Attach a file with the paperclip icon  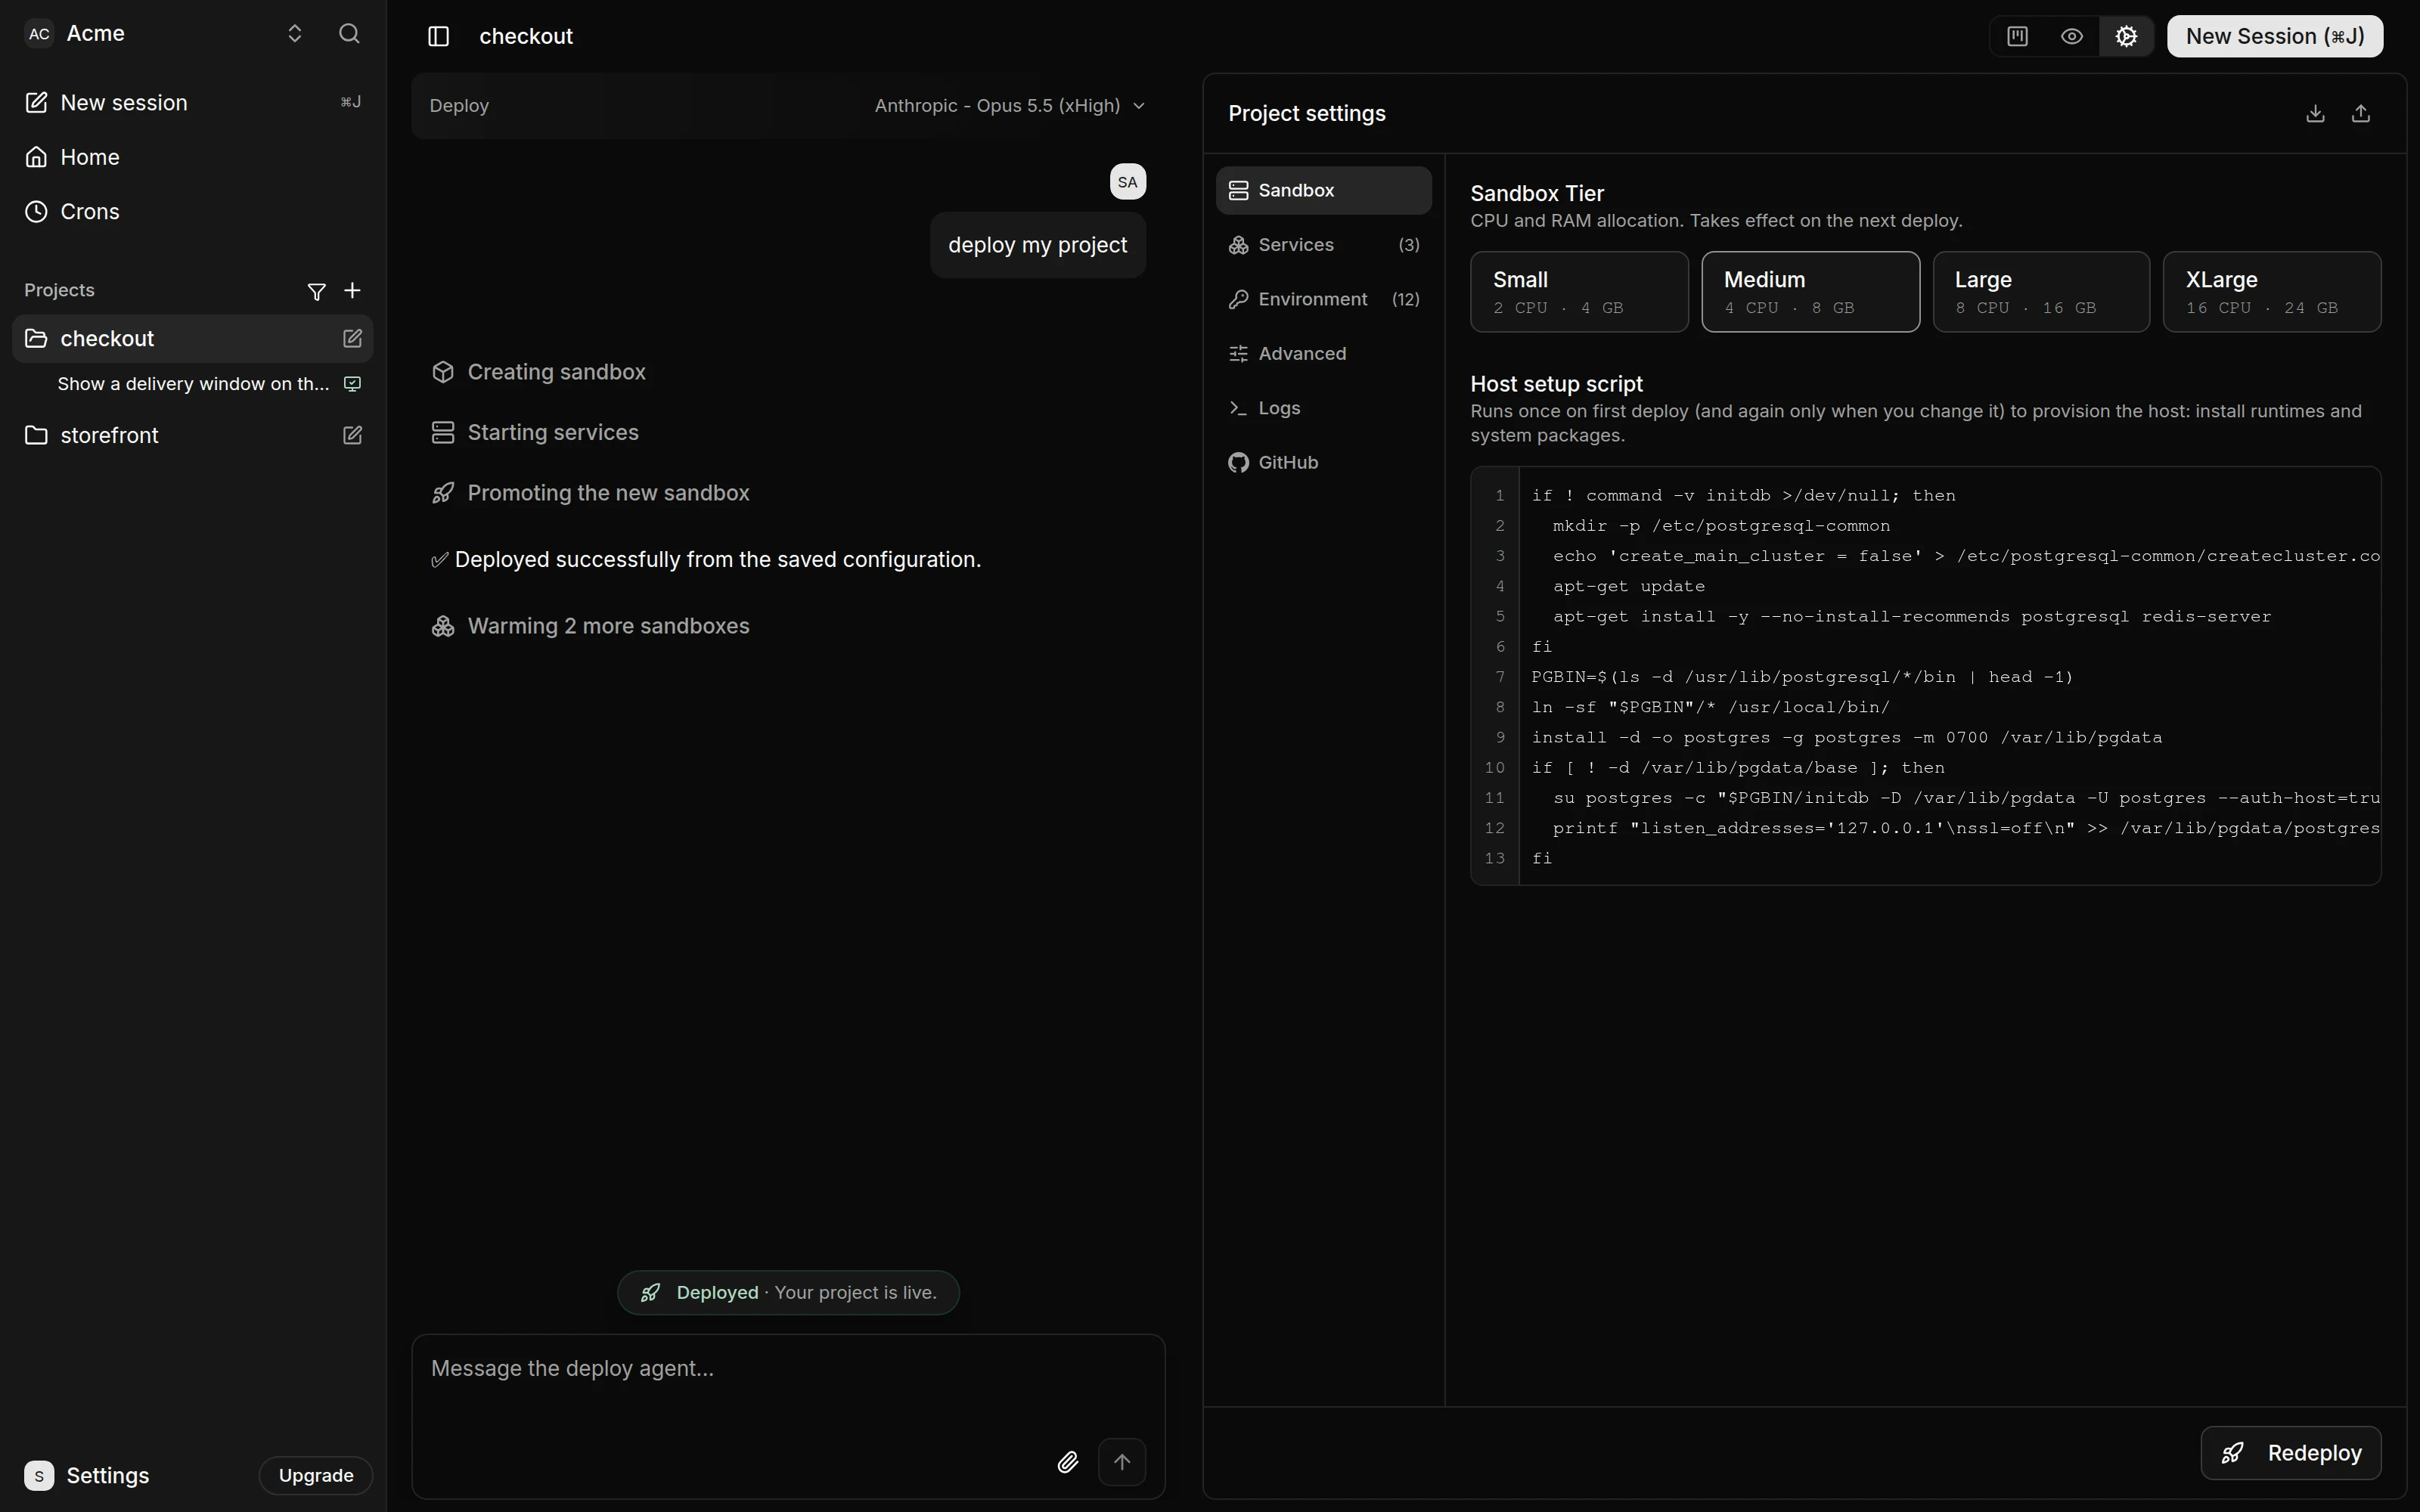pos(1068,1462)
